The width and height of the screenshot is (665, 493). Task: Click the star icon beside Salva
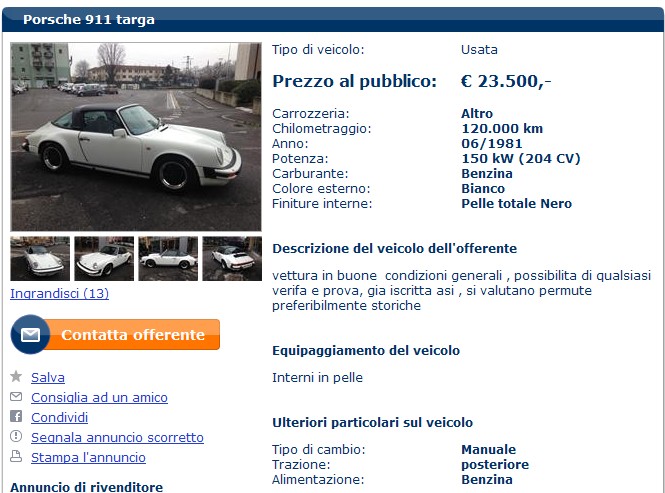16,376
